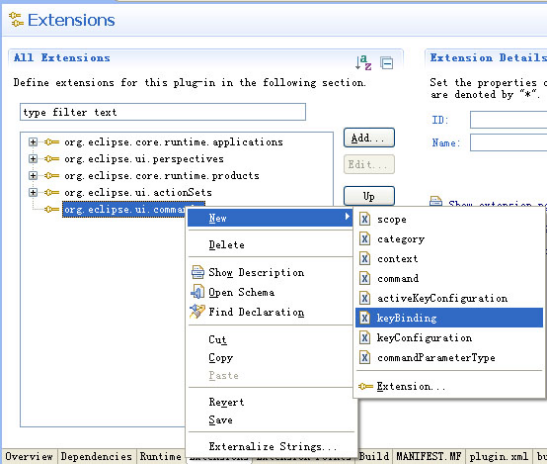
Task: Switch to the Dependencies tab
Action: point(96,456)
